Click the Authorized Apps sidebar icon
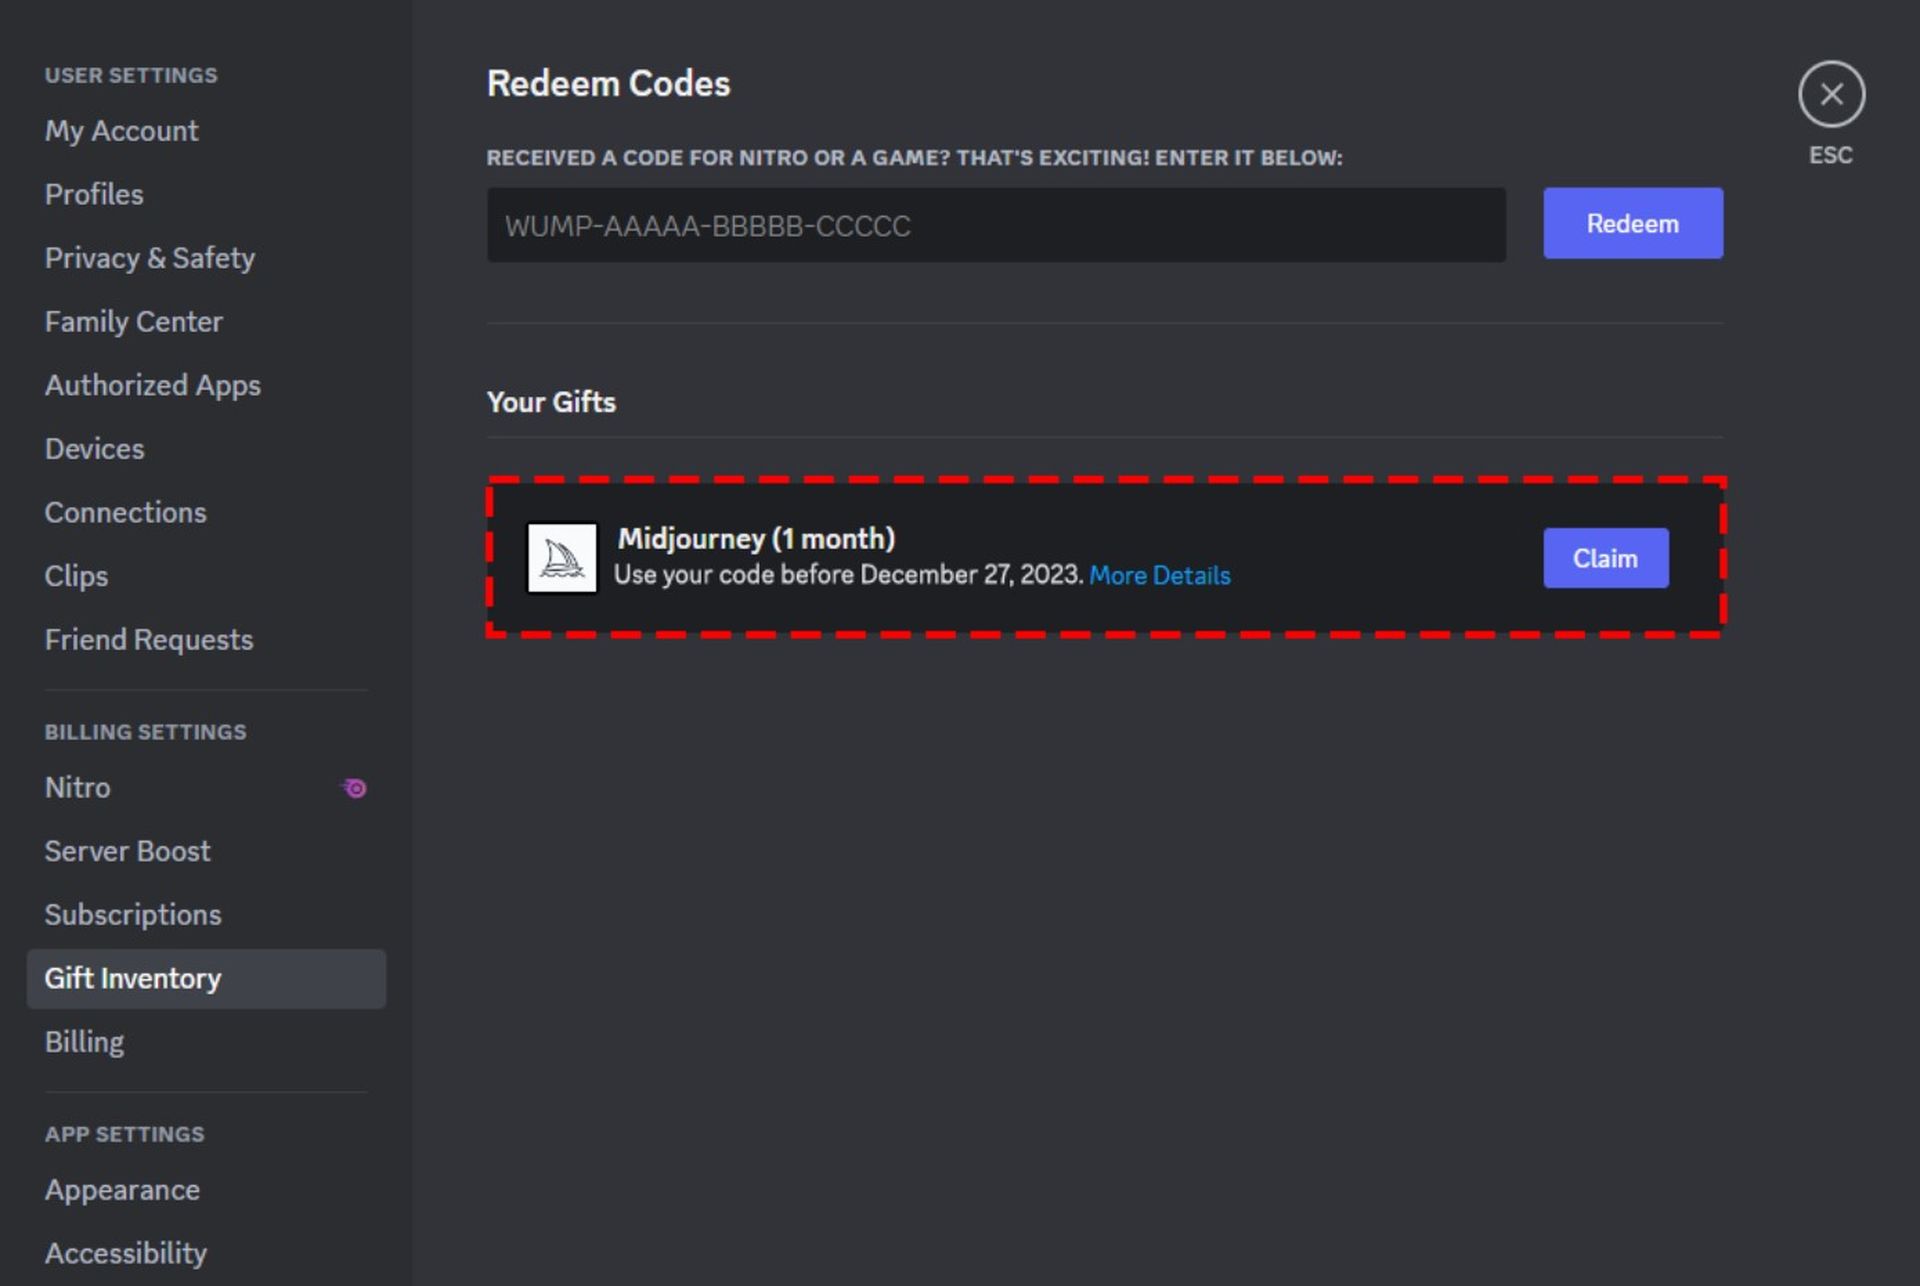This screenshot has width=1920, height=1286. 152,383
